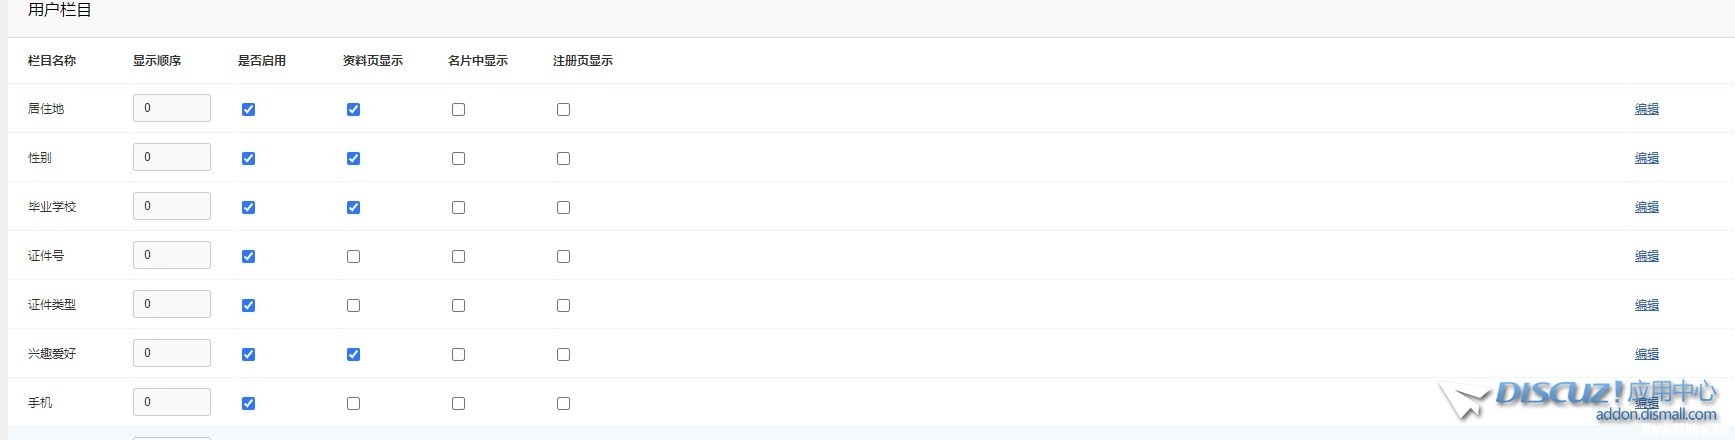
Task: Uncheck 是否启用 for 居住地 row
Action: pyautogui.click(x=248, y=109)
